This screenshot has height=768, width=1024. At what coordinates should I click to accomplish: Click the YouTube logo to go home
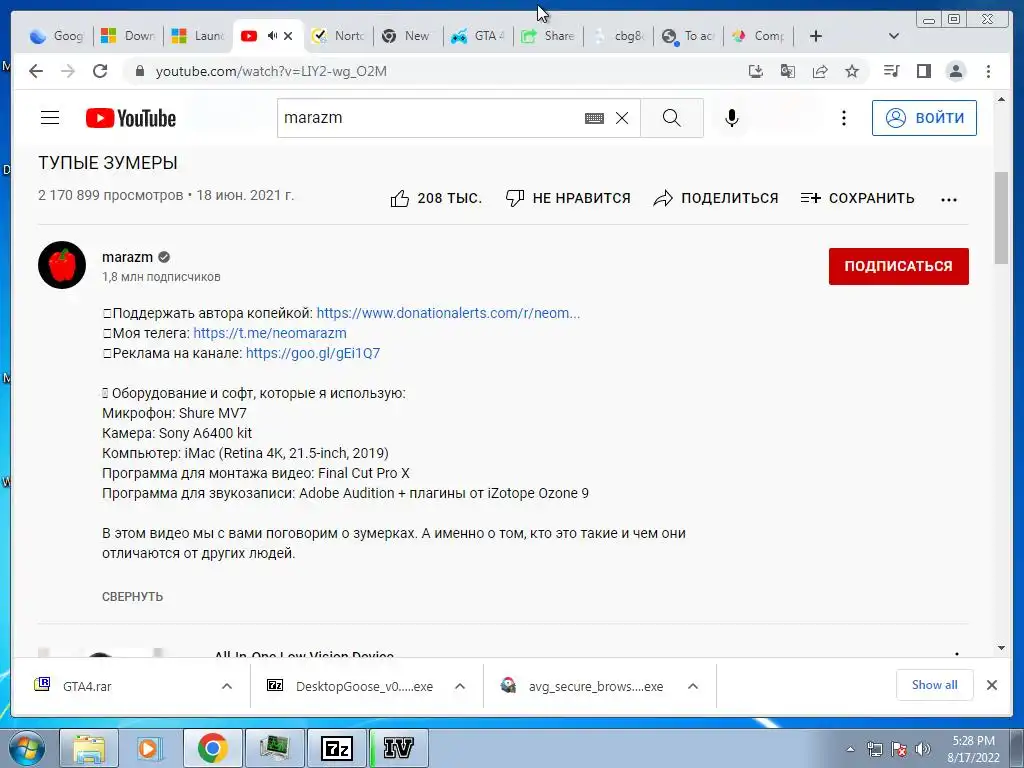tap(131, 118)
